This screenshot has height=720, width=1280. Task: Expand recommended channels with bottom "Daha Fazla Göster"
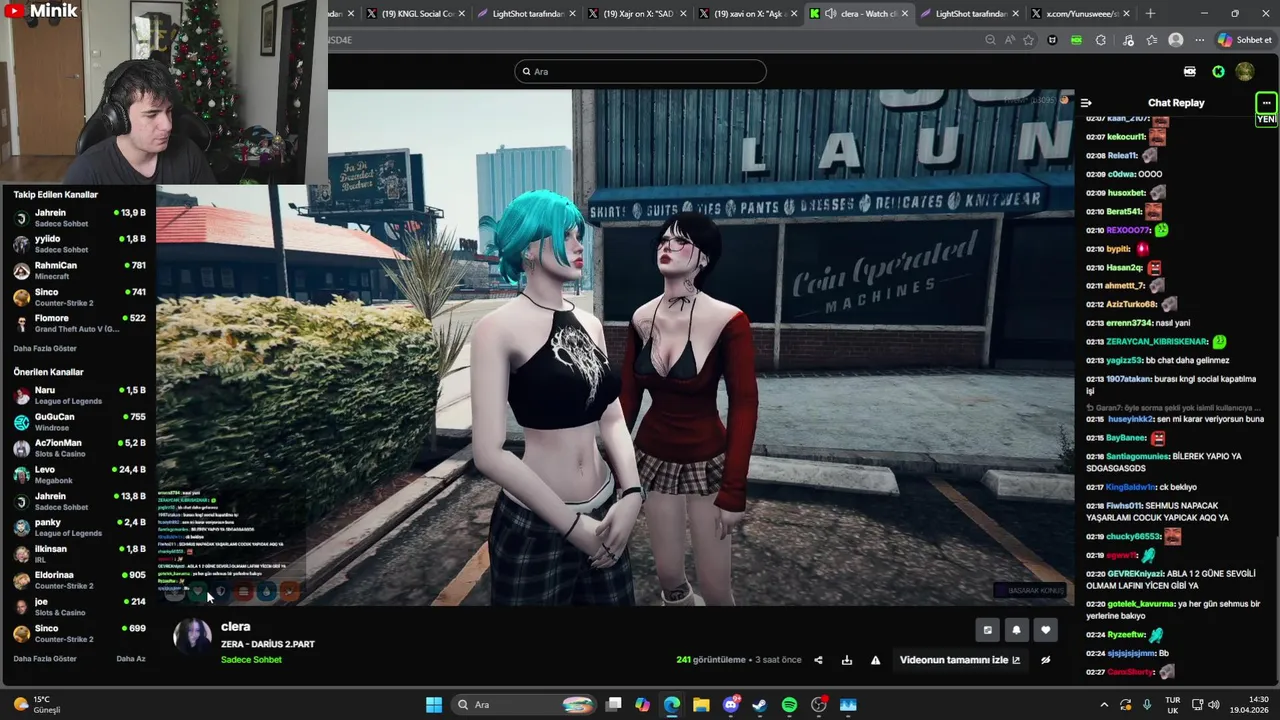click(x=45, y=659)
